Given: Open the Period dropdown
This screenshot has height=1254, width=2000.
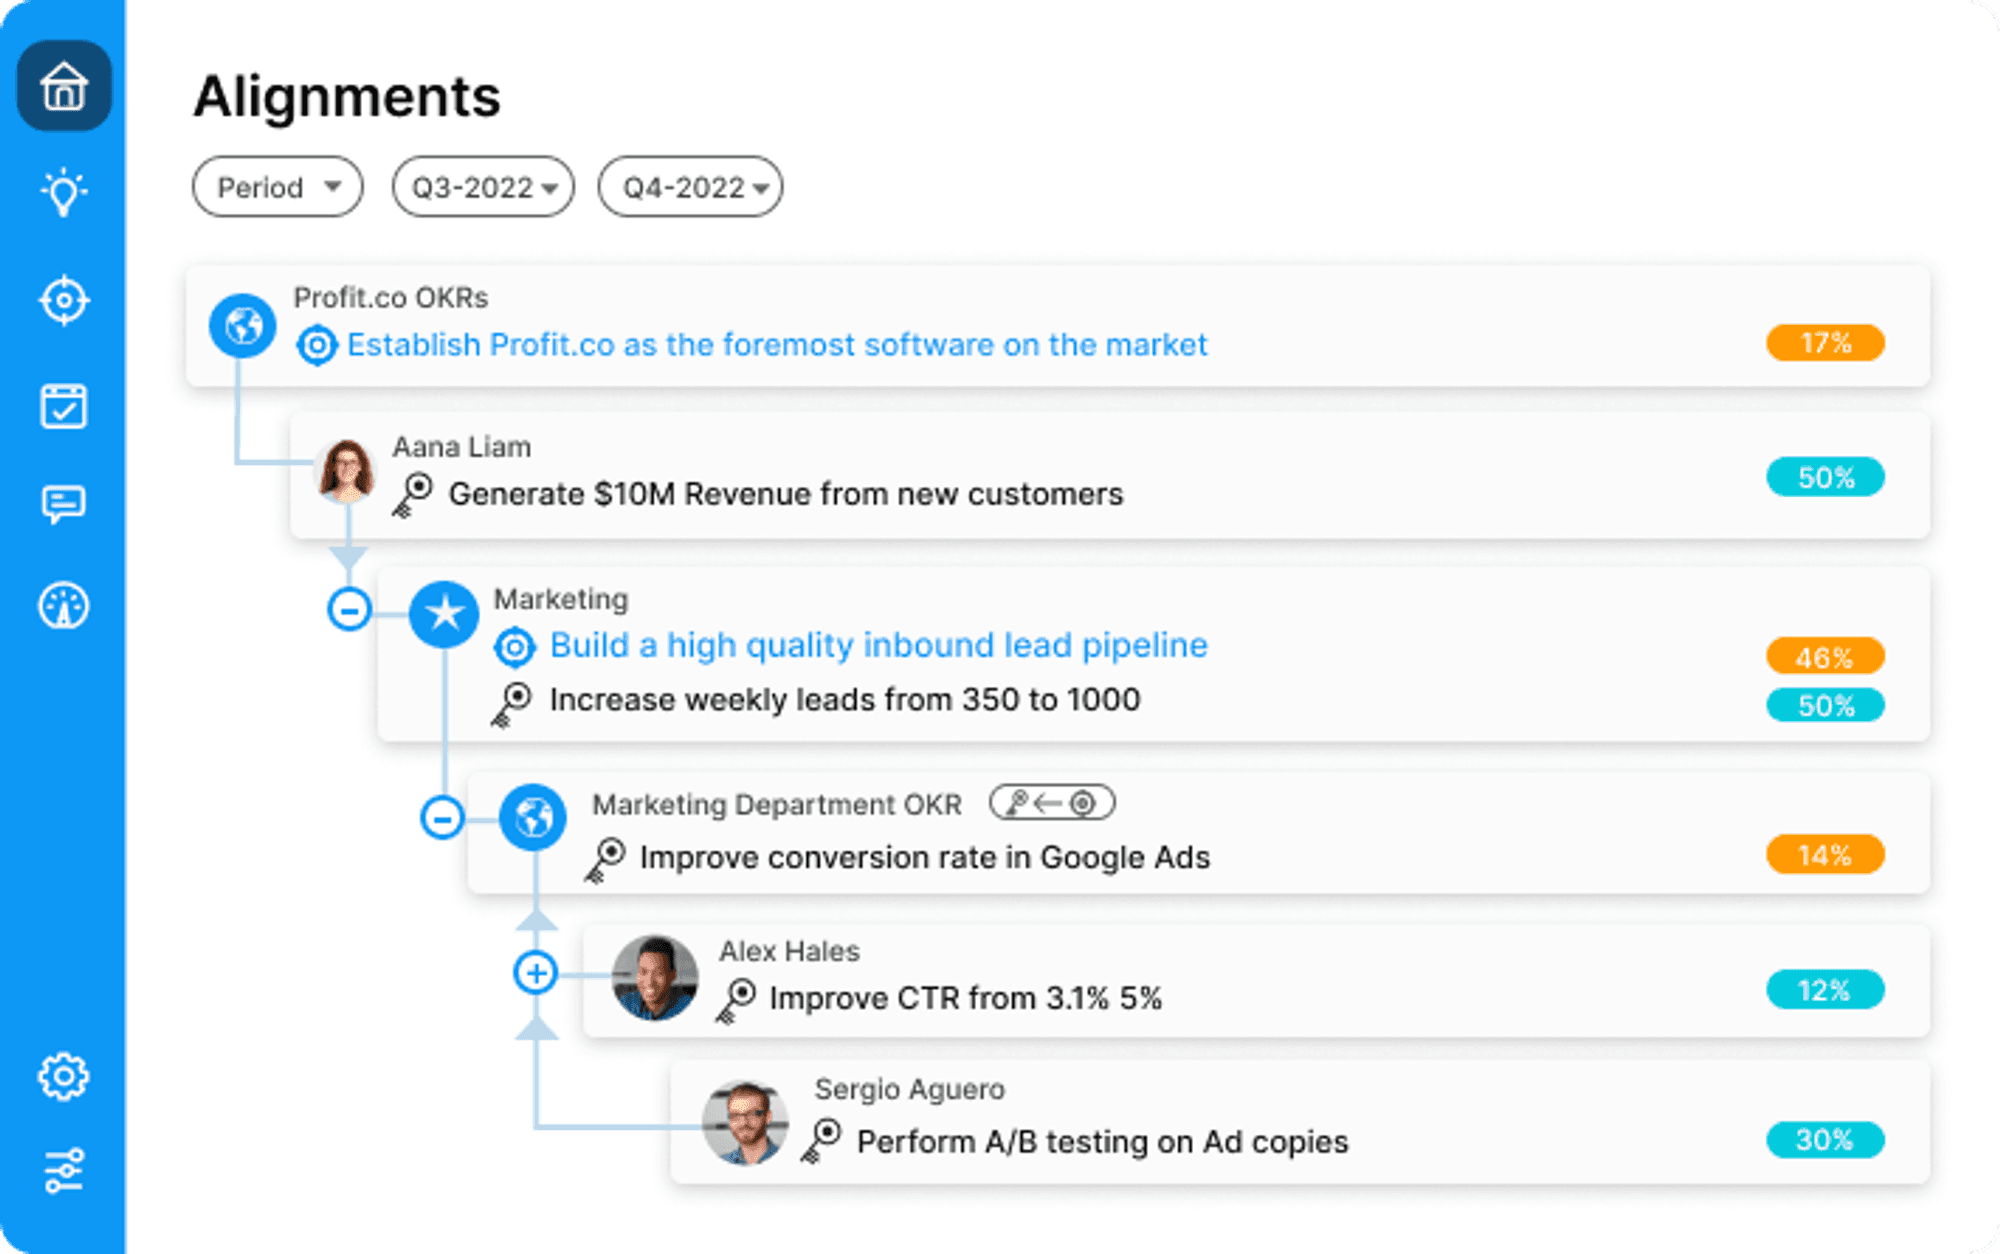Looking at the screenshot, I should click(x=278, y=187).
